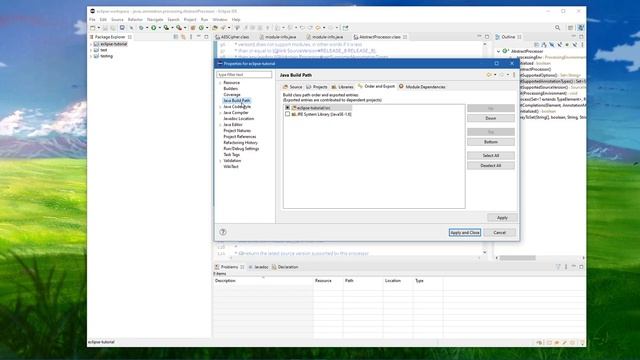Image resolution: width=640 pixels, height=360 pixels.
Task: Click the magnifier search icon in the toolbar
Action: point(558,28)
